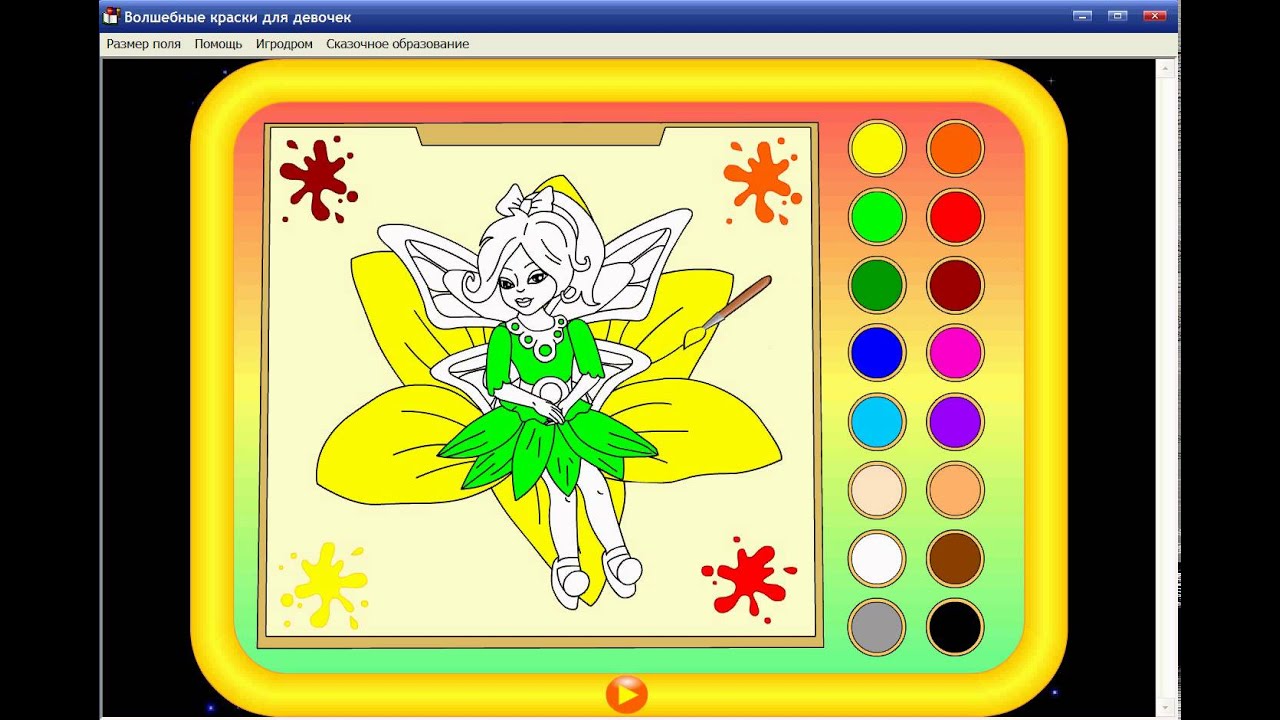Select the bright red paint
Screen dimensions: 1280x720
(x=955, y=217)
